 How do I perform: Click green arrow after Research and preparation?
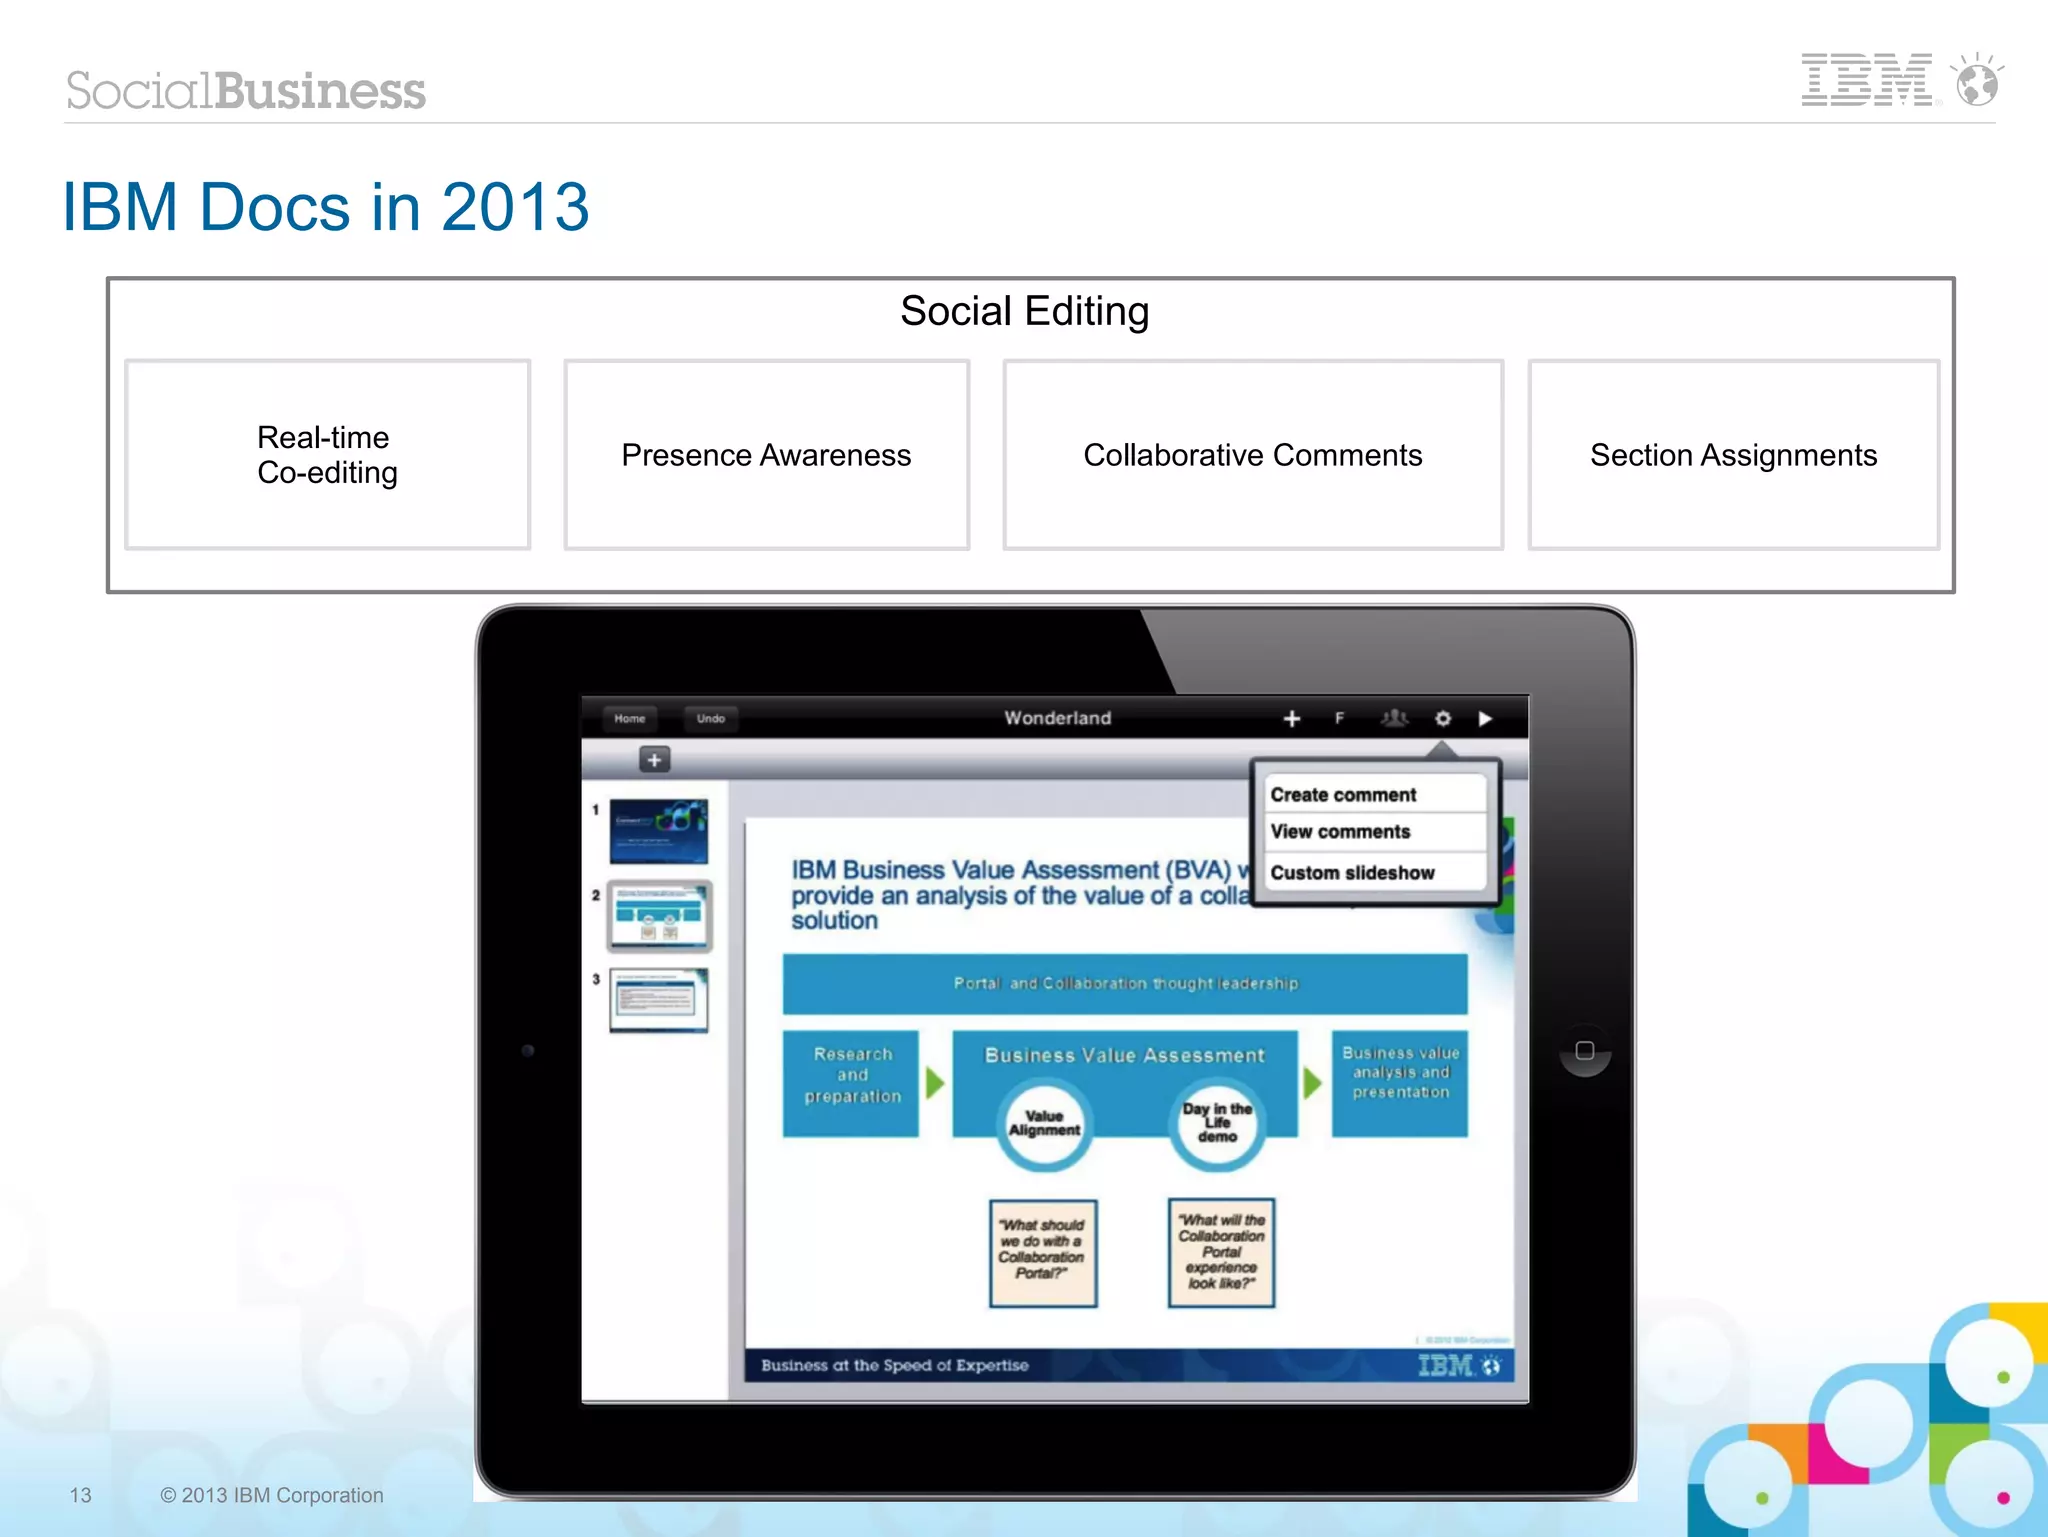[935, 1083]
